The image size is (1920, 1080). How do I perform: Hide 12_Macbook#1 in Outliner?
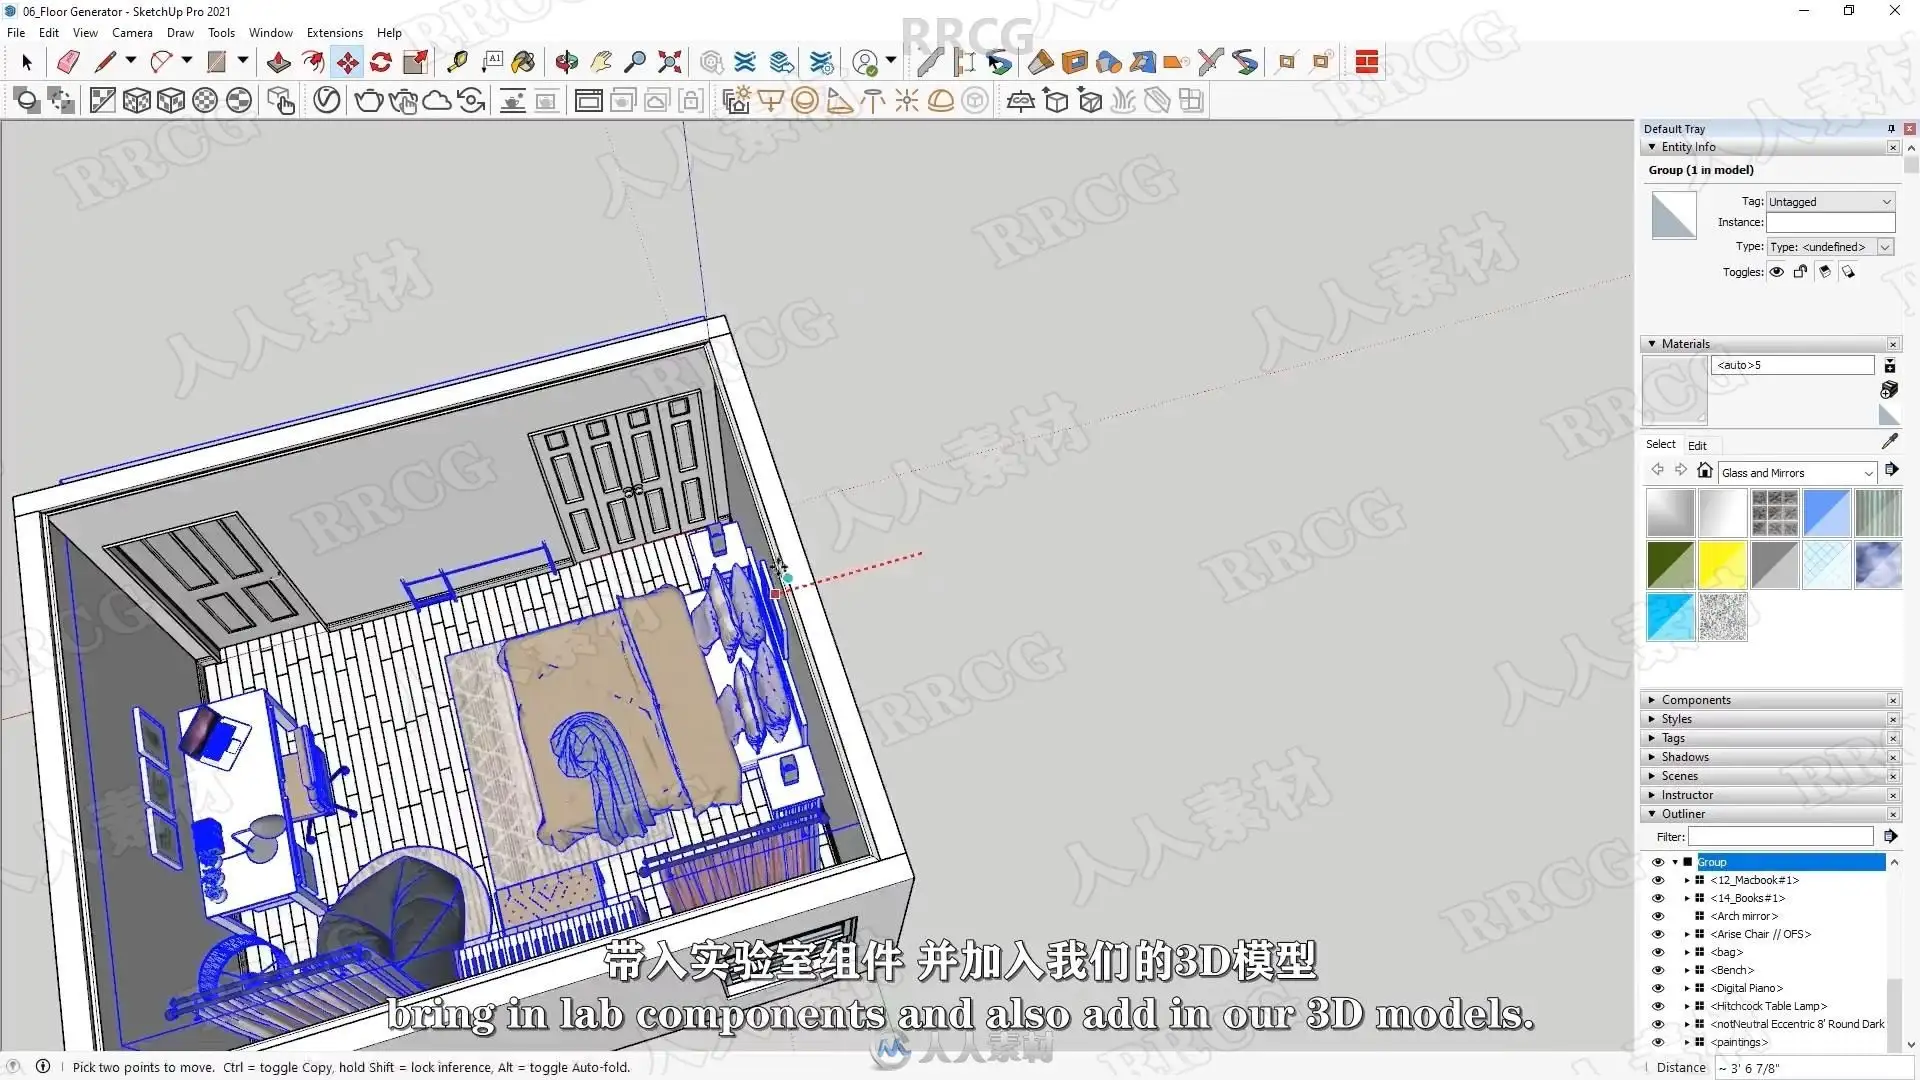click(x=1658, y=880)
